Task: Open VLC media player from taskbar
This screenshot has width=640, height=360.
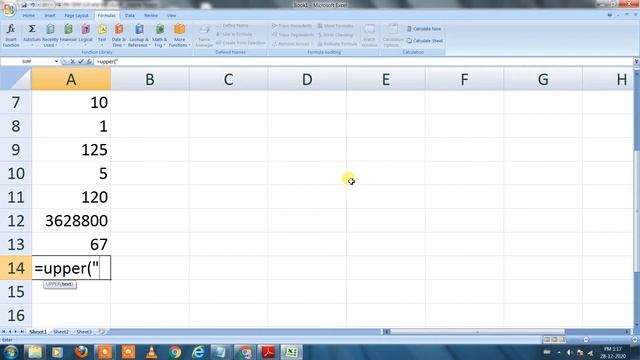Action: [151, 352]
